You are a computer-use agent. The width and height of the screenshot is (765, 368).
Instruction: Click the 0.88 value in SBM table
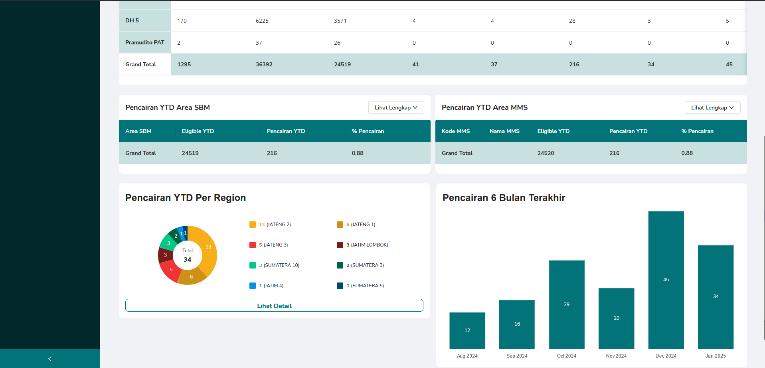(x=357, y=153)
